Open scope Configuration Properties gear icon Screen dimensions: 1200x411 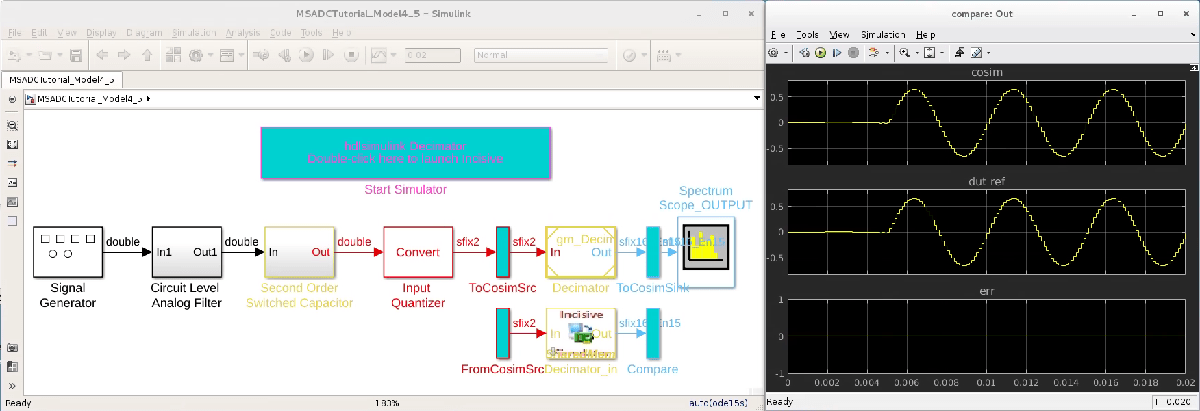pos(774,53)
